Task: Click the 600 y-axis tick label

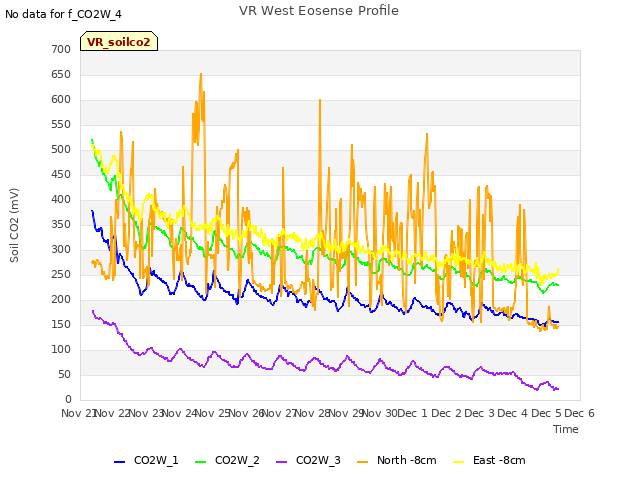Action: pos(61,100)
